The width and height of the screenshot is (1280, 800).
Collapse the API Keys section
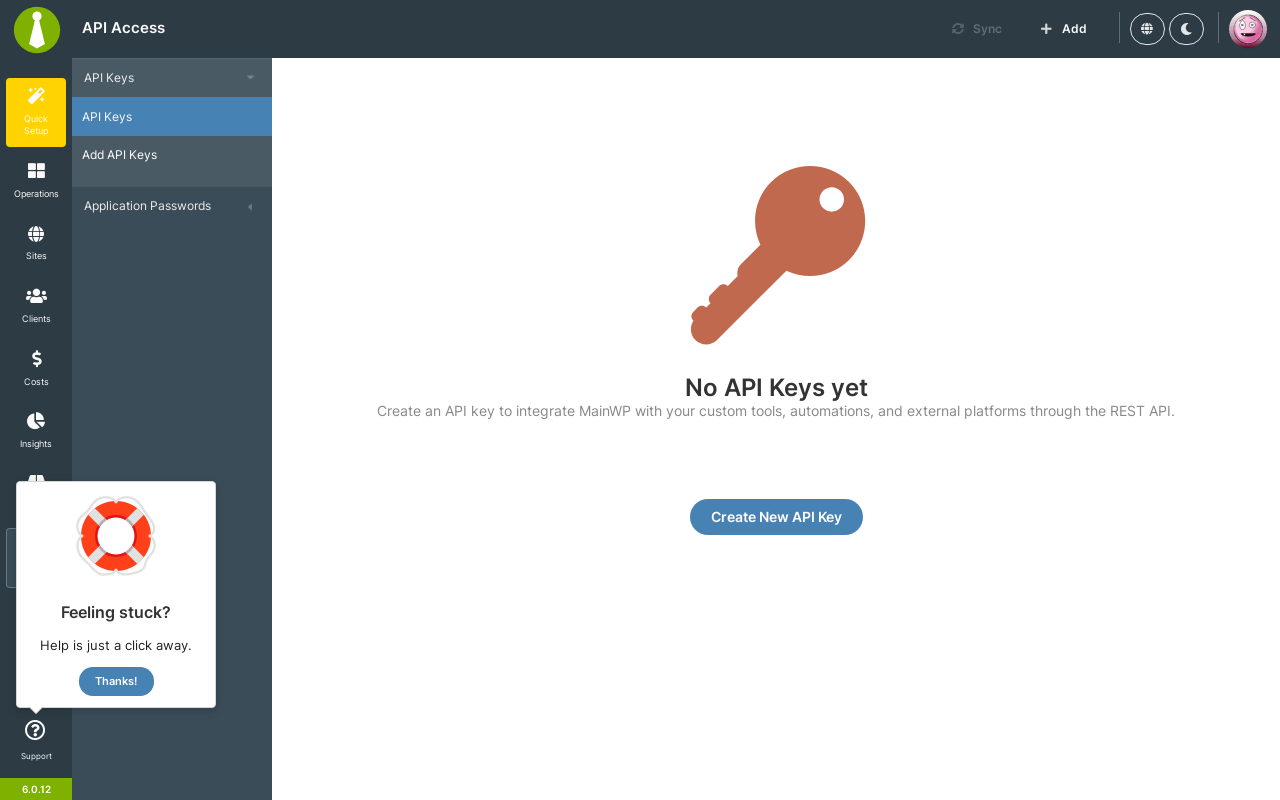coord(172,78)
